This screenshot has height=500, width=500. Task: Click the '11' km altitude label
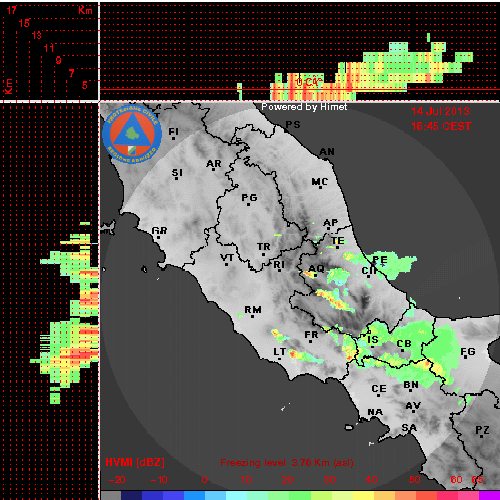(x=49, y=48)
